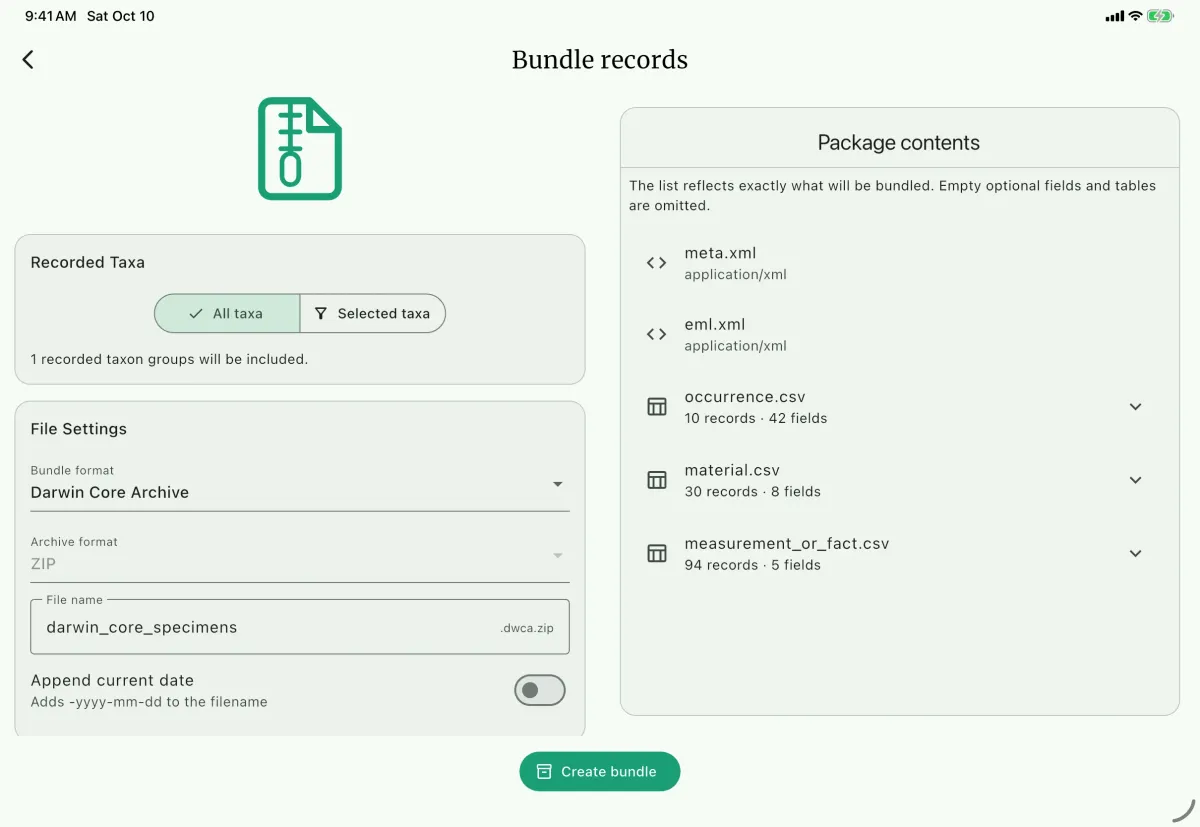Click the '94 records · 5 fields' text
This screenshot has height=827, width=1200.
(752, 565)
